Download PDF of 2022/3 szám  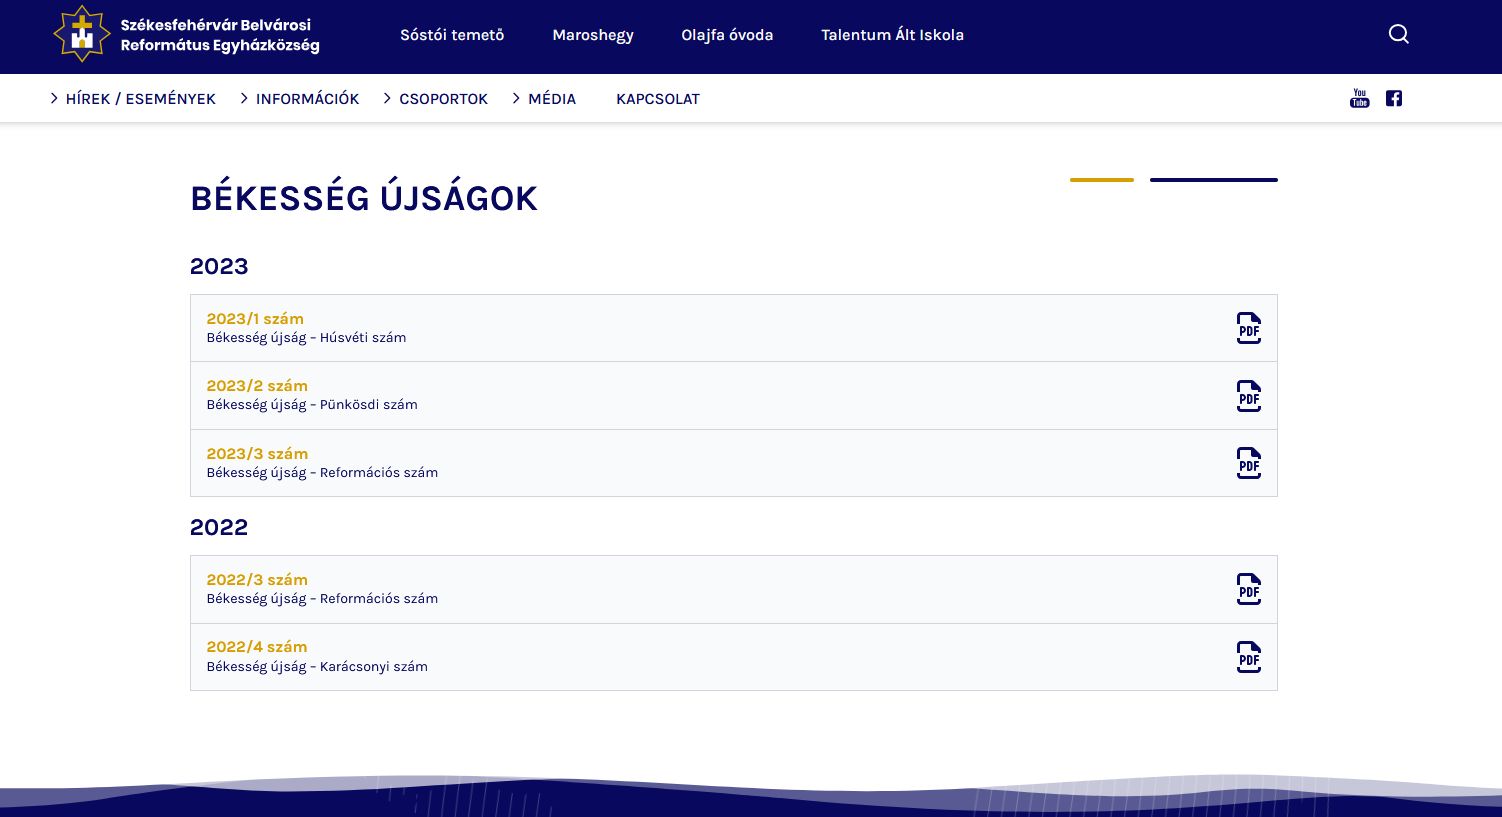1249,589
